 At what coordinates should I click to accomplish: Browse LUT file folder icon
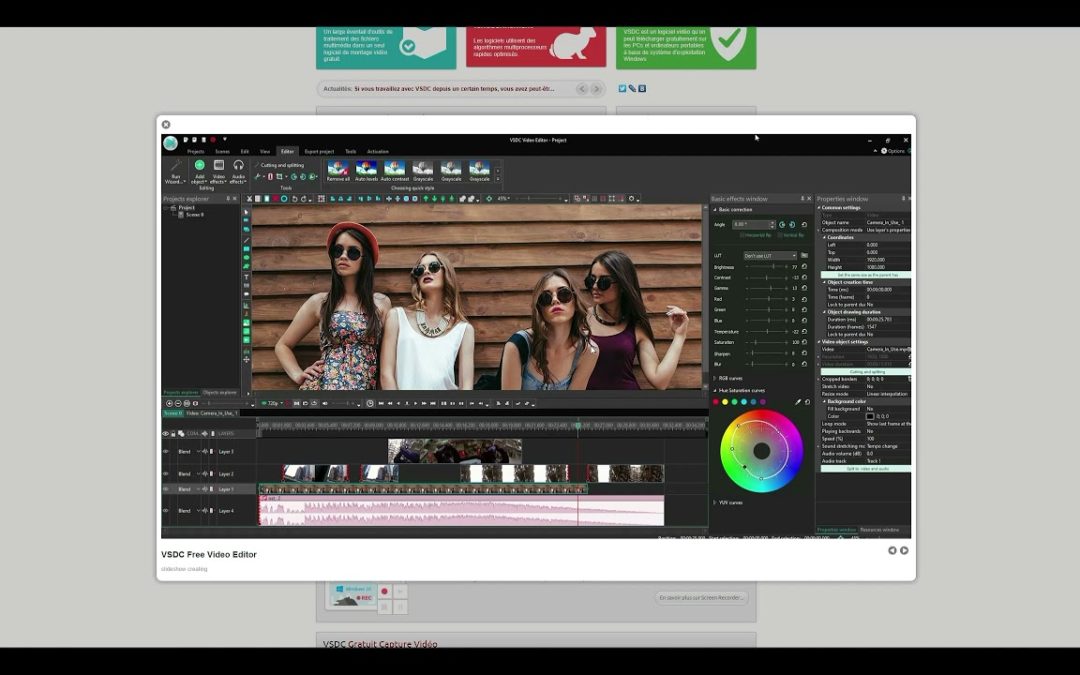[804, 256]
